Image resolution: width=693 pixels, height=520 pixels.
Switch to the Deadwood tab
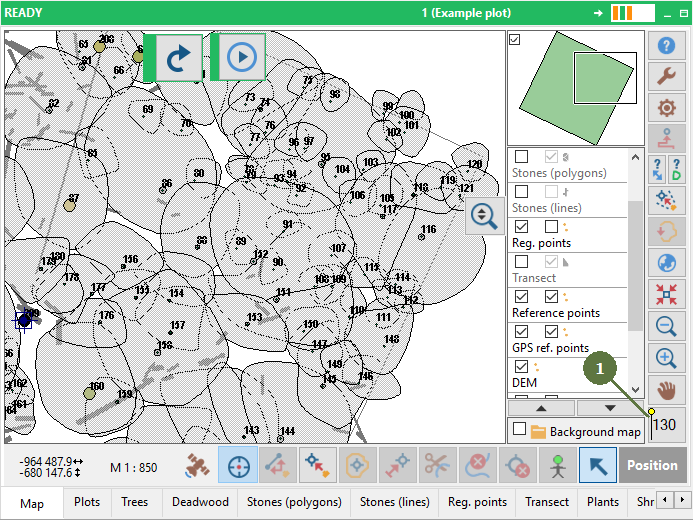200,502
